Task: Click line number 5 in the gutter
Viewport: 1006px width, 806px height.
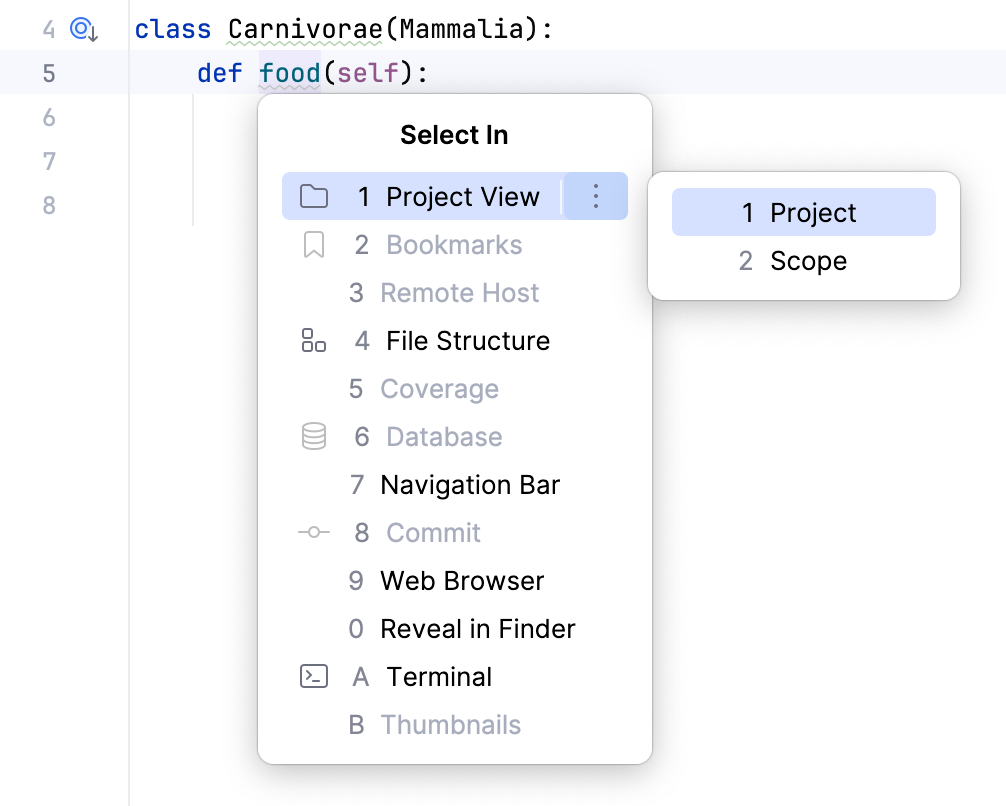Action: pyautogui.click(x=49, y=73)
